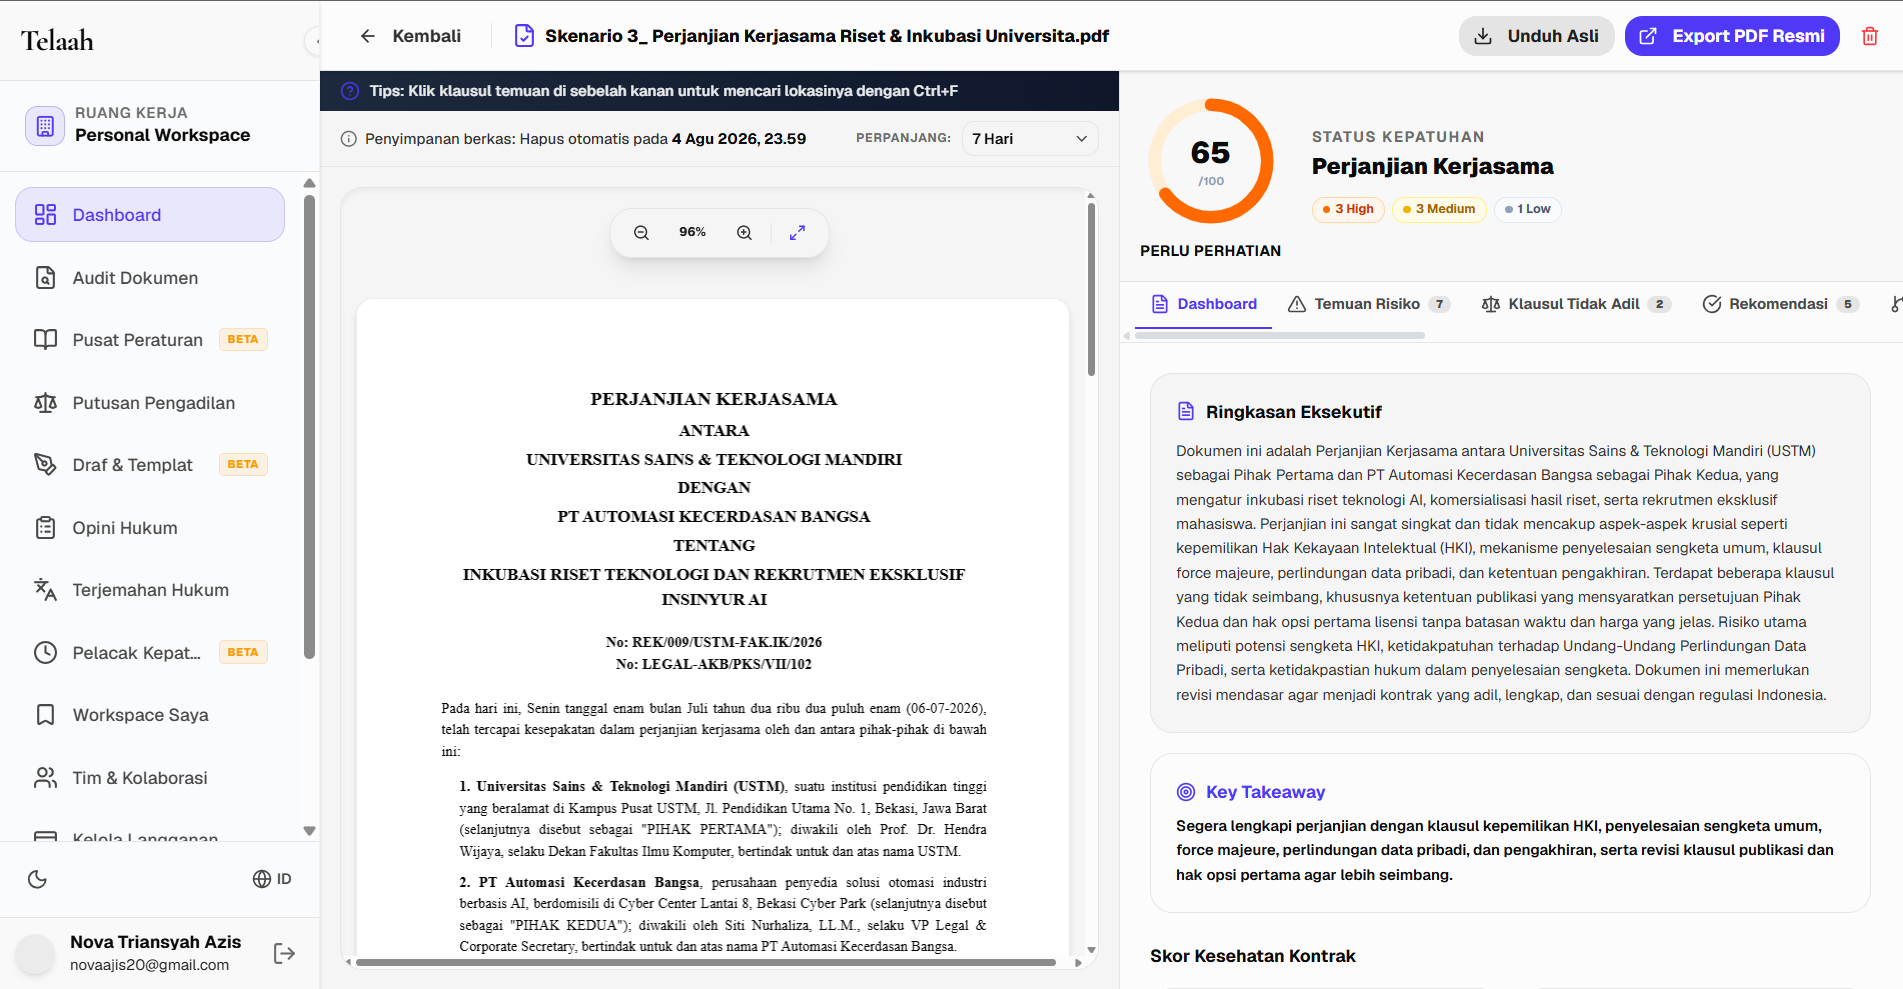This screenshot has height=989, width=1903.
Task: Click the logout icon beside the user name
Action: pos(284,953)
